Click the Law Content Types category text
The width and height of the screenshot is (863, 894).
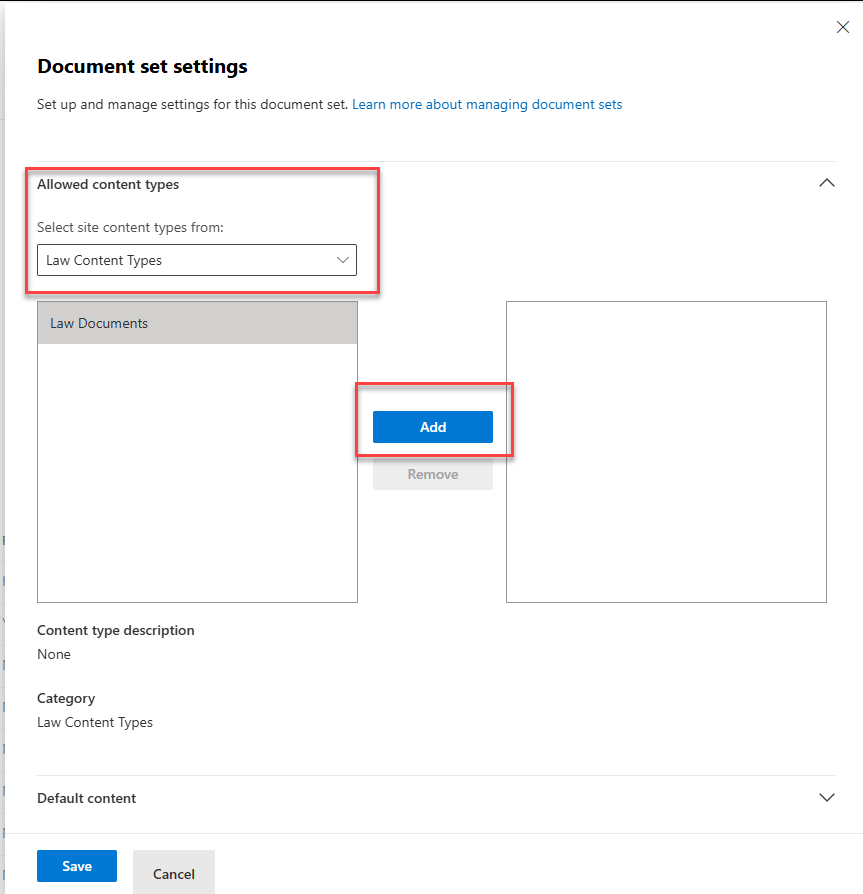pyautogui.click(x=95, y=722)
